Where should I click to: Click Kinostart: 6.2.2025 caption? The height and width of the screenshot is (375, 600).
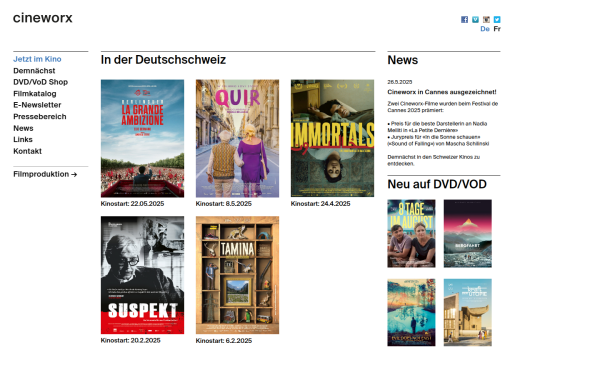tap(224, 341)
